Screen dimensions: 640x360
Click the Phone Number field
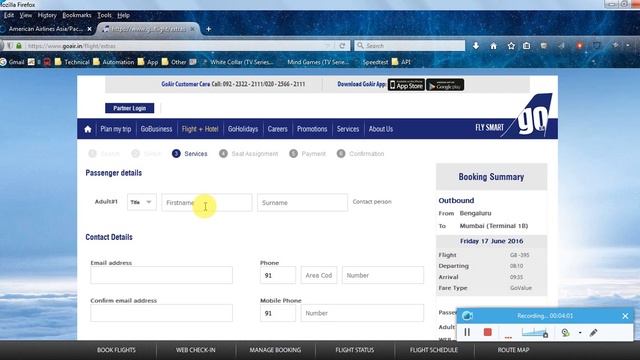[x=383, y=275]
